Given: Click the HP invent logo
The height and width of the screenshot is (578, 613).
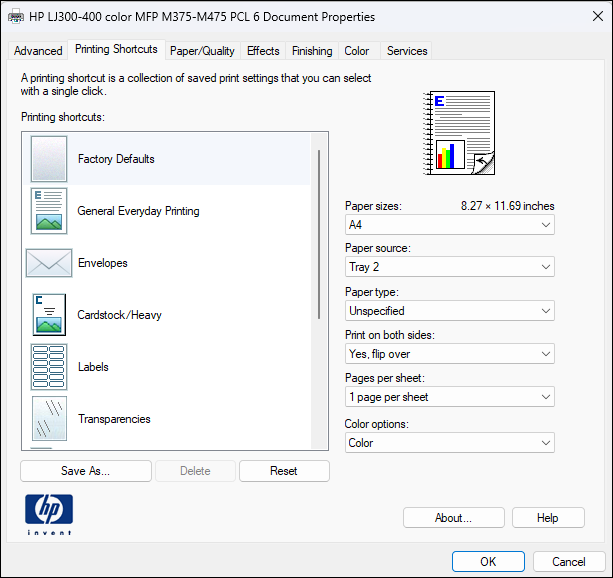Looking at the screenshot, I should click(49, 514).
